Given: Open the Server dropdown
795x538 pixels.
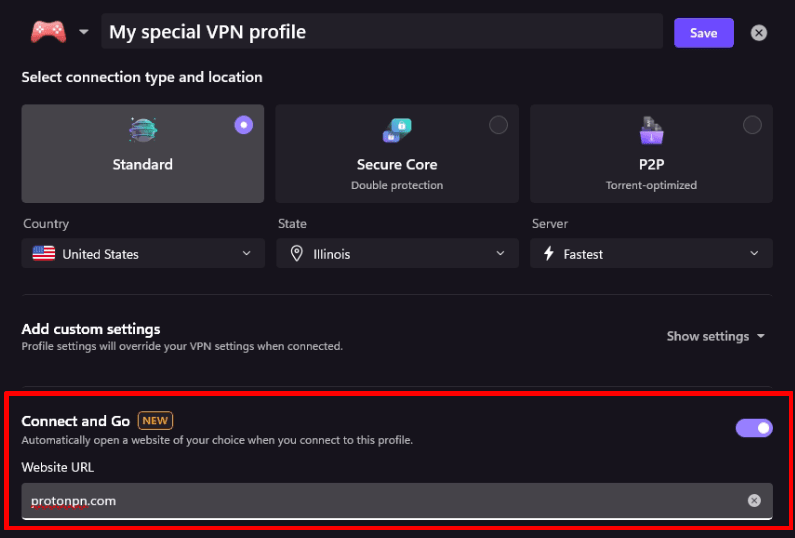Looking at the screenshot, I should tap(651, 254).
